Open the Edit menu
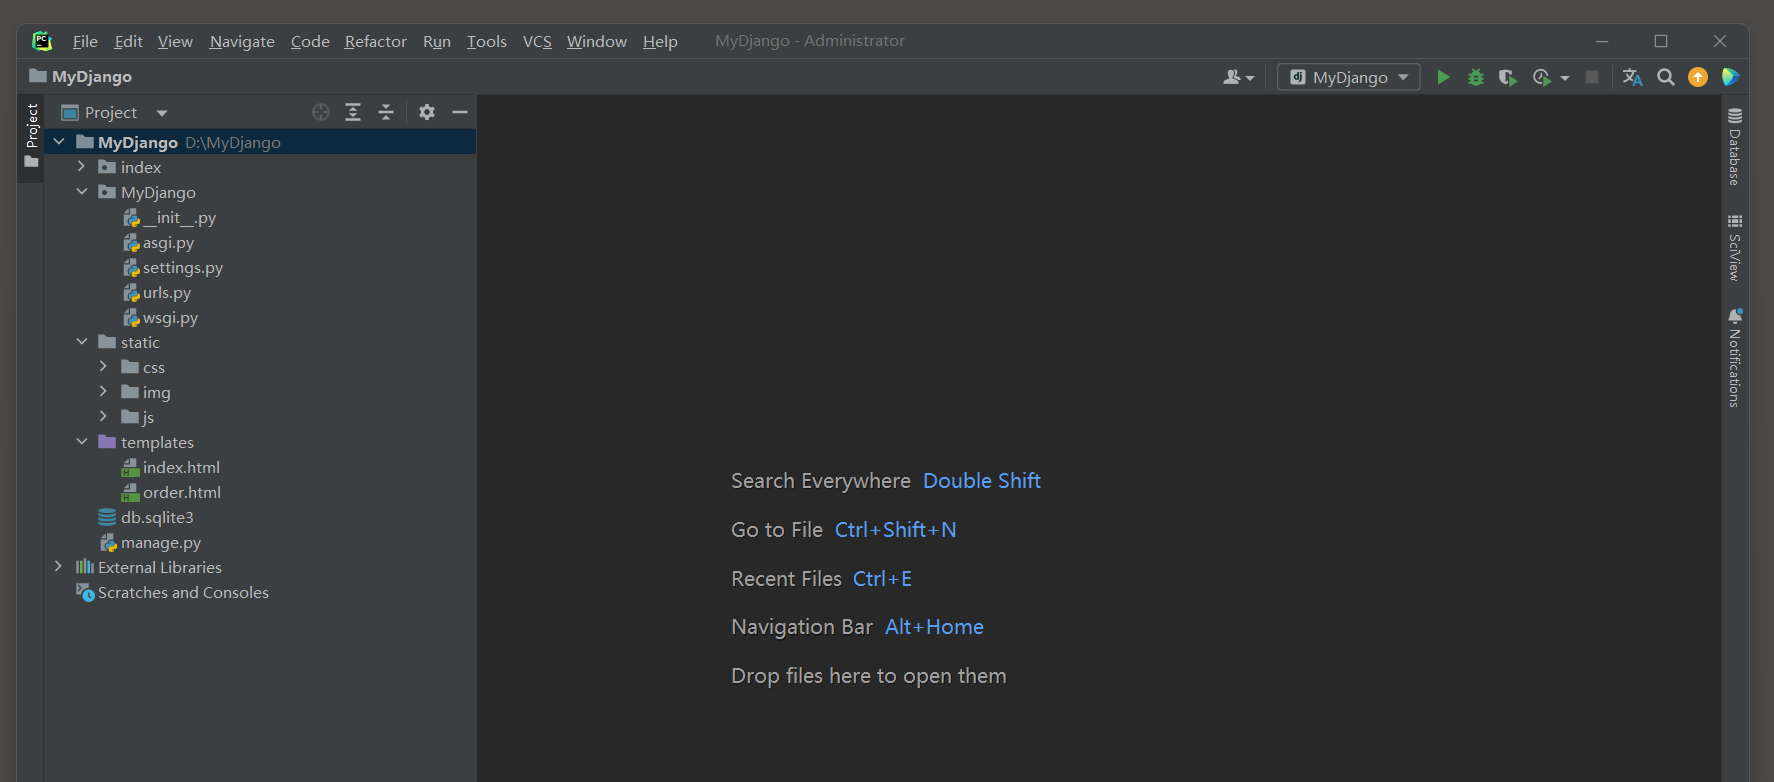The height and width of the screenshot is (782, 1774). coord(128,41)
